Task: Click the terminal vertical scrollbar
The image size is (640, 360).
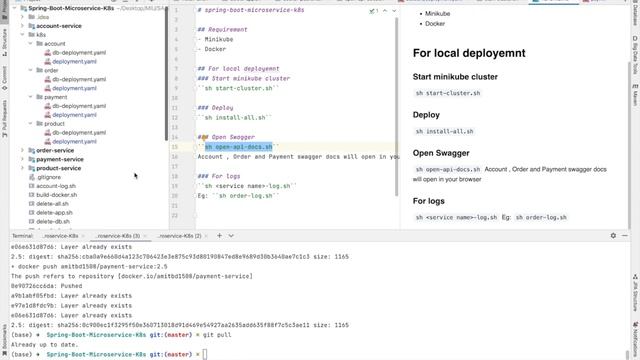Action: coord(628,354)
